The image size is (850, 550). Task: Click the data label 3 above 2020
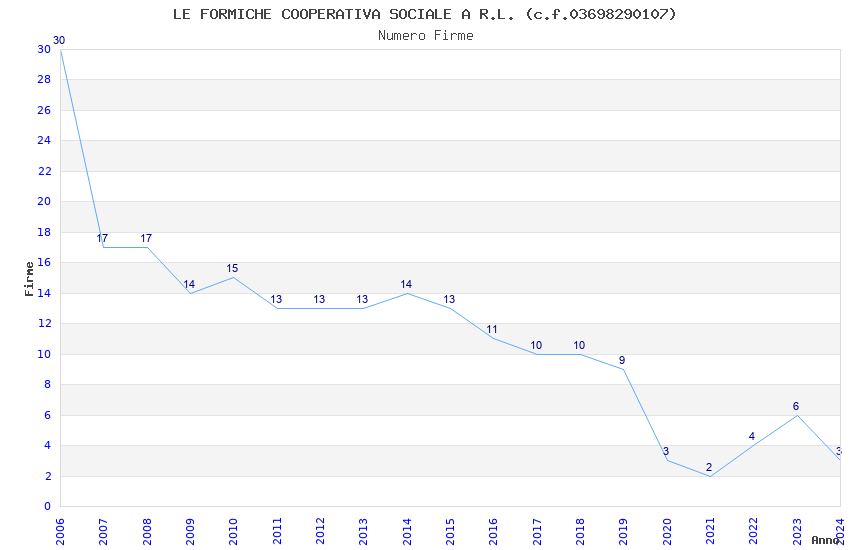(x=666, y=451)
